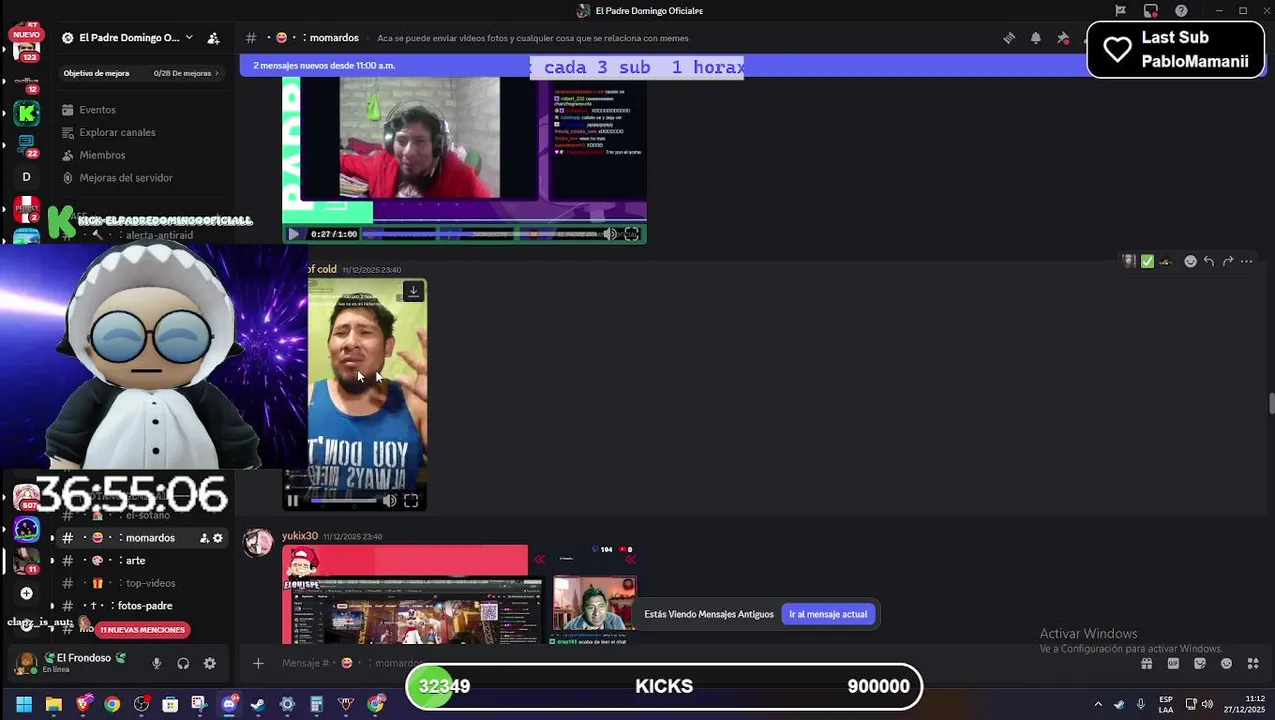This screenshot has width=1275, height=720.
Task: Click the chat vertical scrollbar thumb
Action: click(x=1271, y=403)
